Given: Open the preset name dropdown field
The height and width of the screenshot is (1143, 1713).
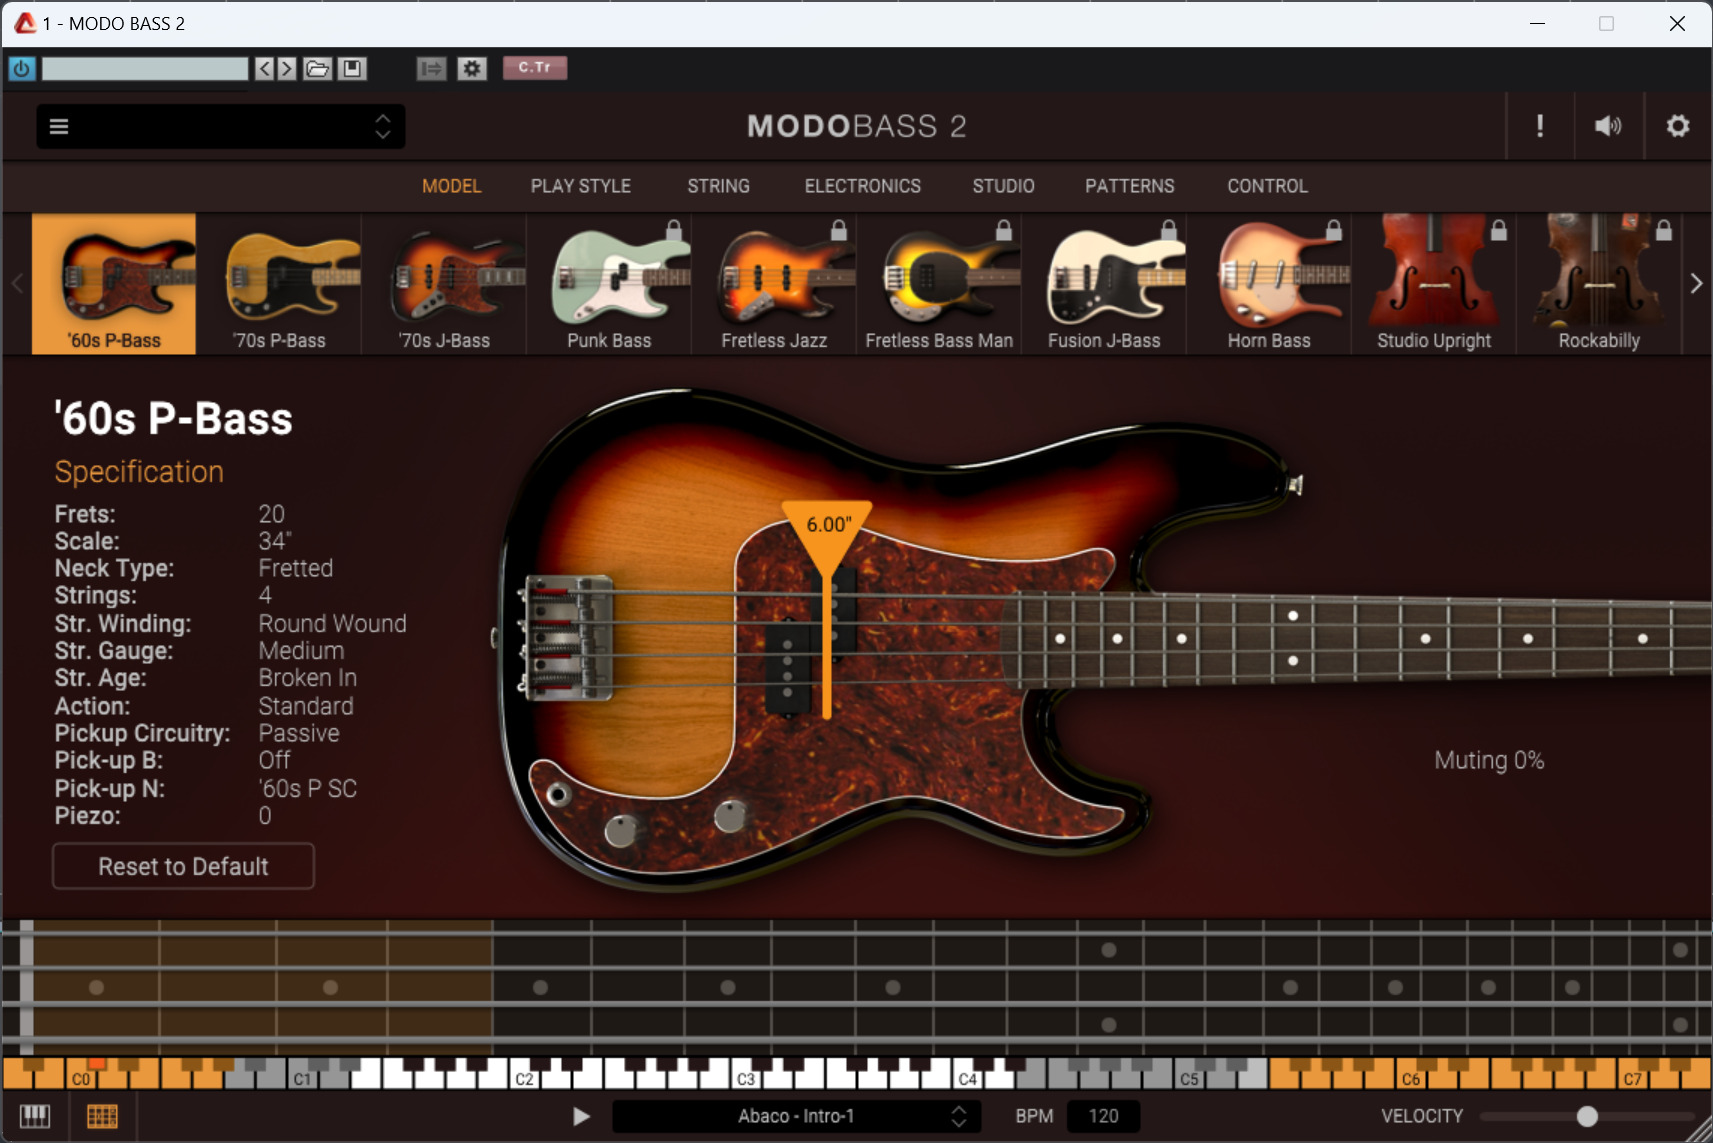Looking at the screenshot, I should point(221,126).
